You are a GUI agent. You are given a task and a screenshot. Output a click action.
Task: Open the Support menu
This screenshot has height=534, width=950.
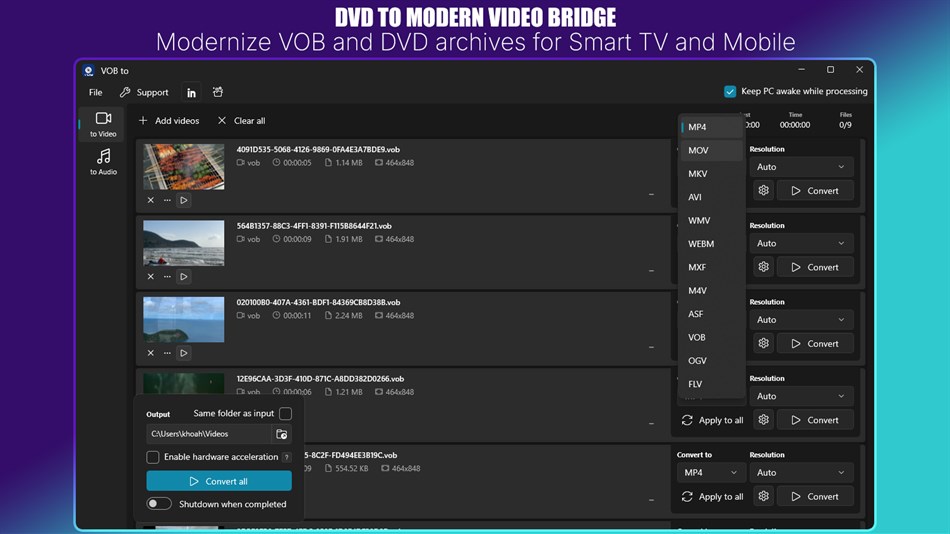[144, 92]
